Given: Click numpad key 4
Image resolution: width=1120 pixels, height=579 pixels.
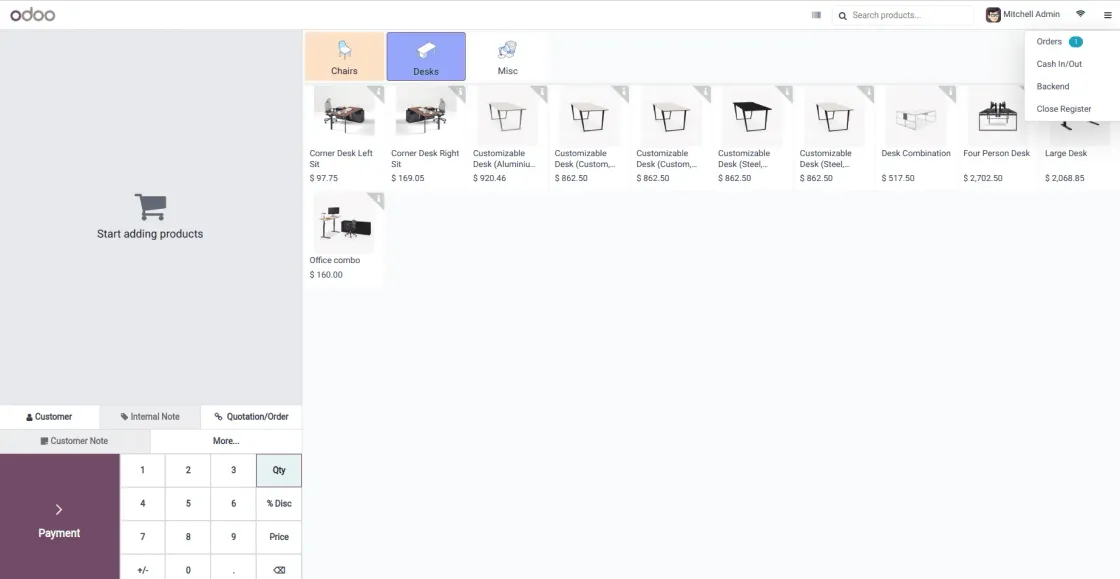Looking at the screenshot, I should (x=142, y=504).
